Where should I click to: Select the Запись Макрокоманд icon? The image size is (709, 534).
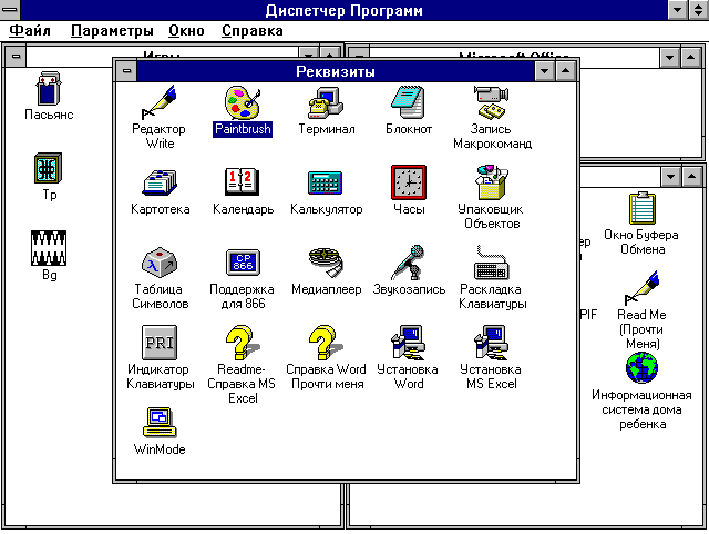[x=492, y=103]
